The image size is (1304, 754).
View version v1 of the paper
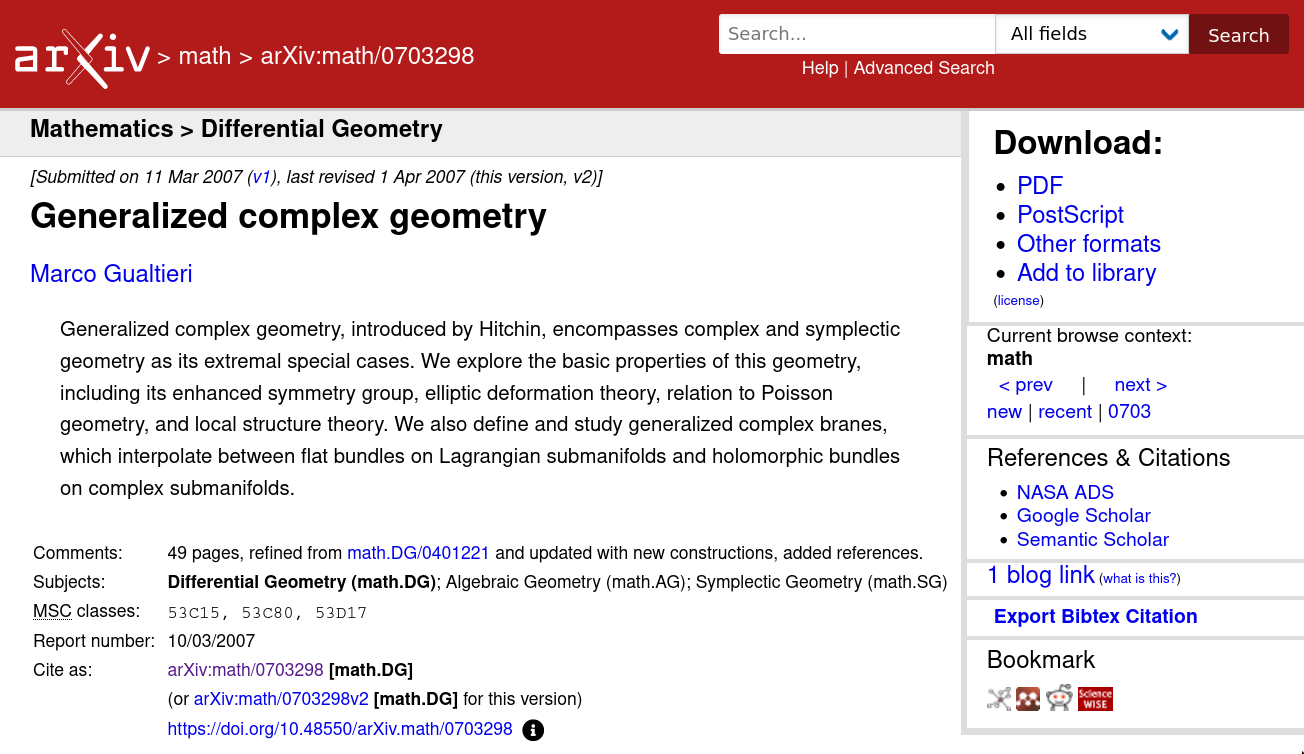[x=261, y=177]
